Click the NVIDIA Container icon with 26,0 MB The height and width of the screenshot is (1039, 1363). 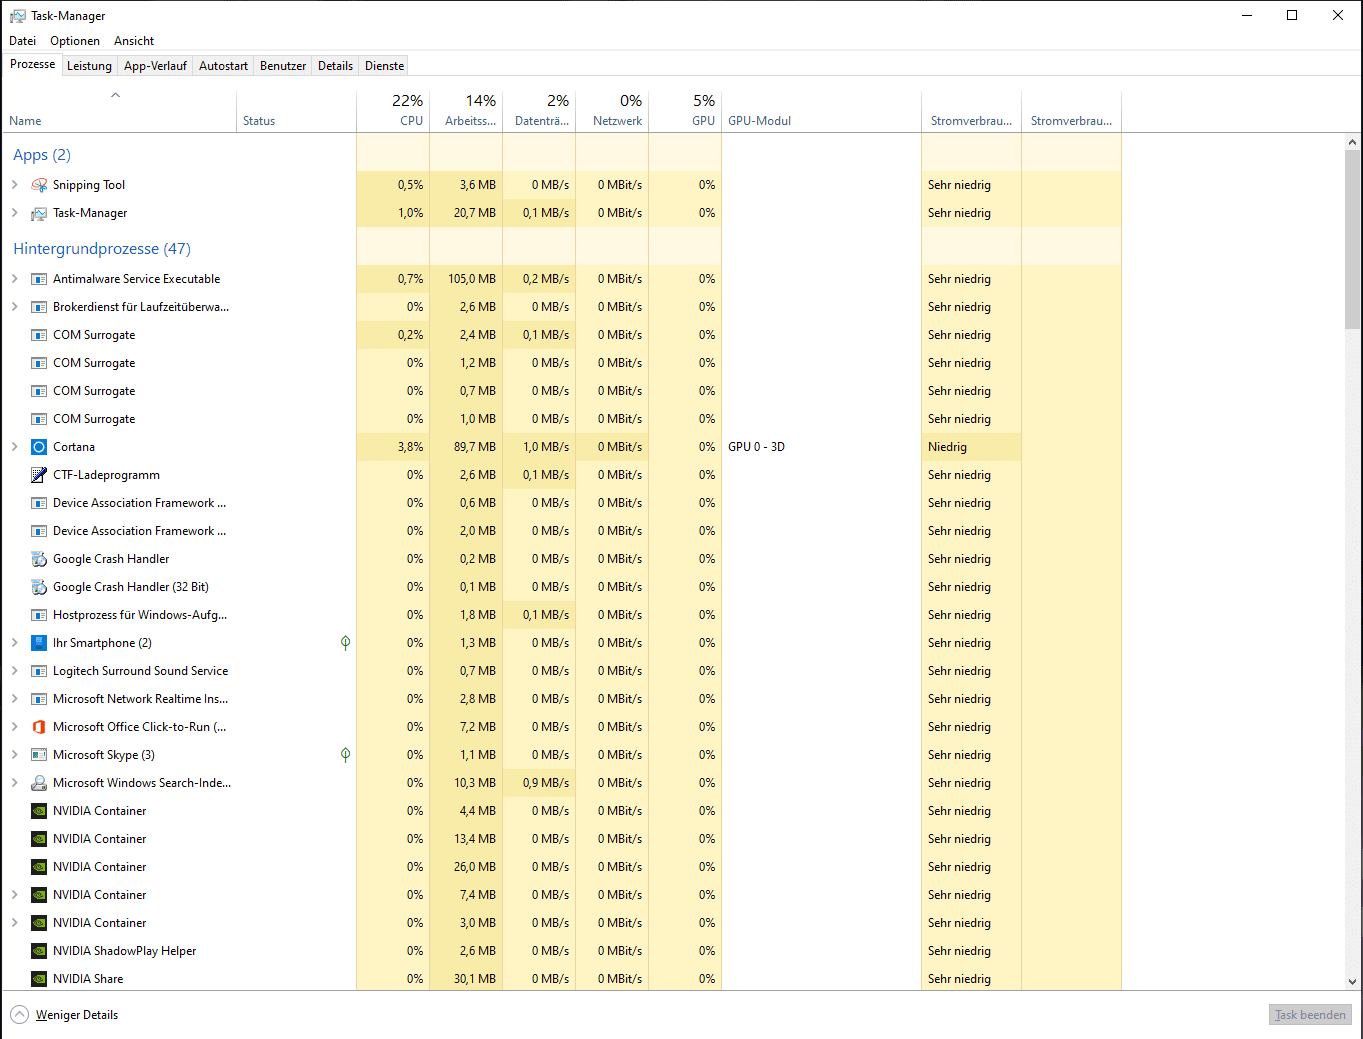39,867
